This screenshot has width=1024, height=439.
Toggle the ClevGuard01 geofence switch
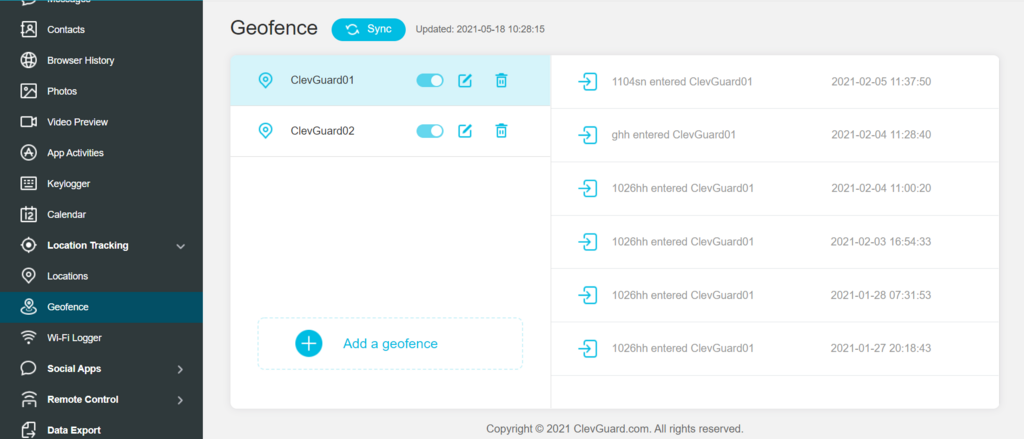pyautogui.click(x=430, y=80)
